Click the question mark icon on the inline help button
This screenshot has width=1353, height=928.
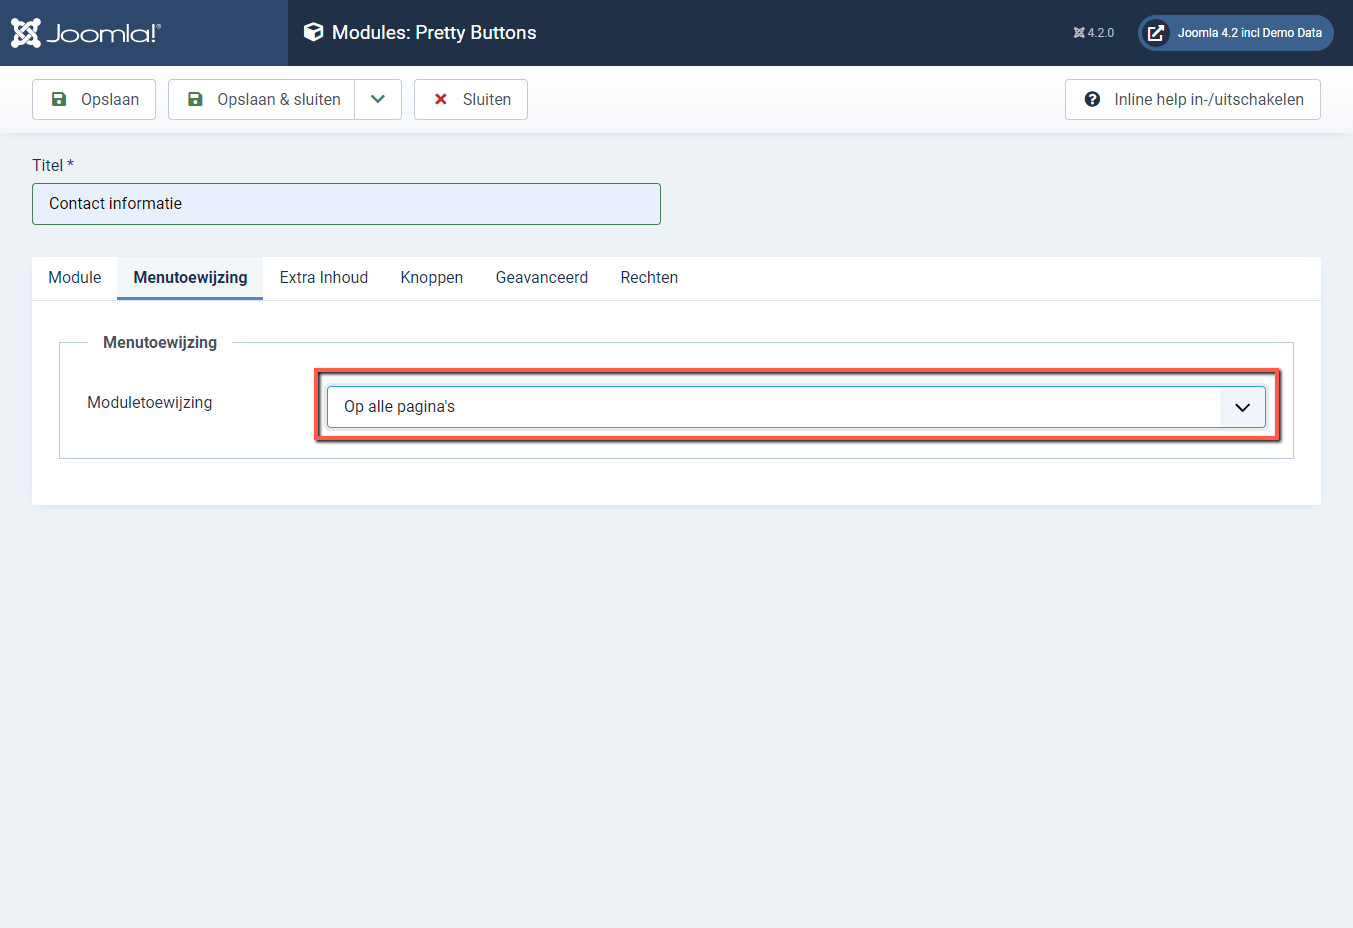tap(1093, 99)
